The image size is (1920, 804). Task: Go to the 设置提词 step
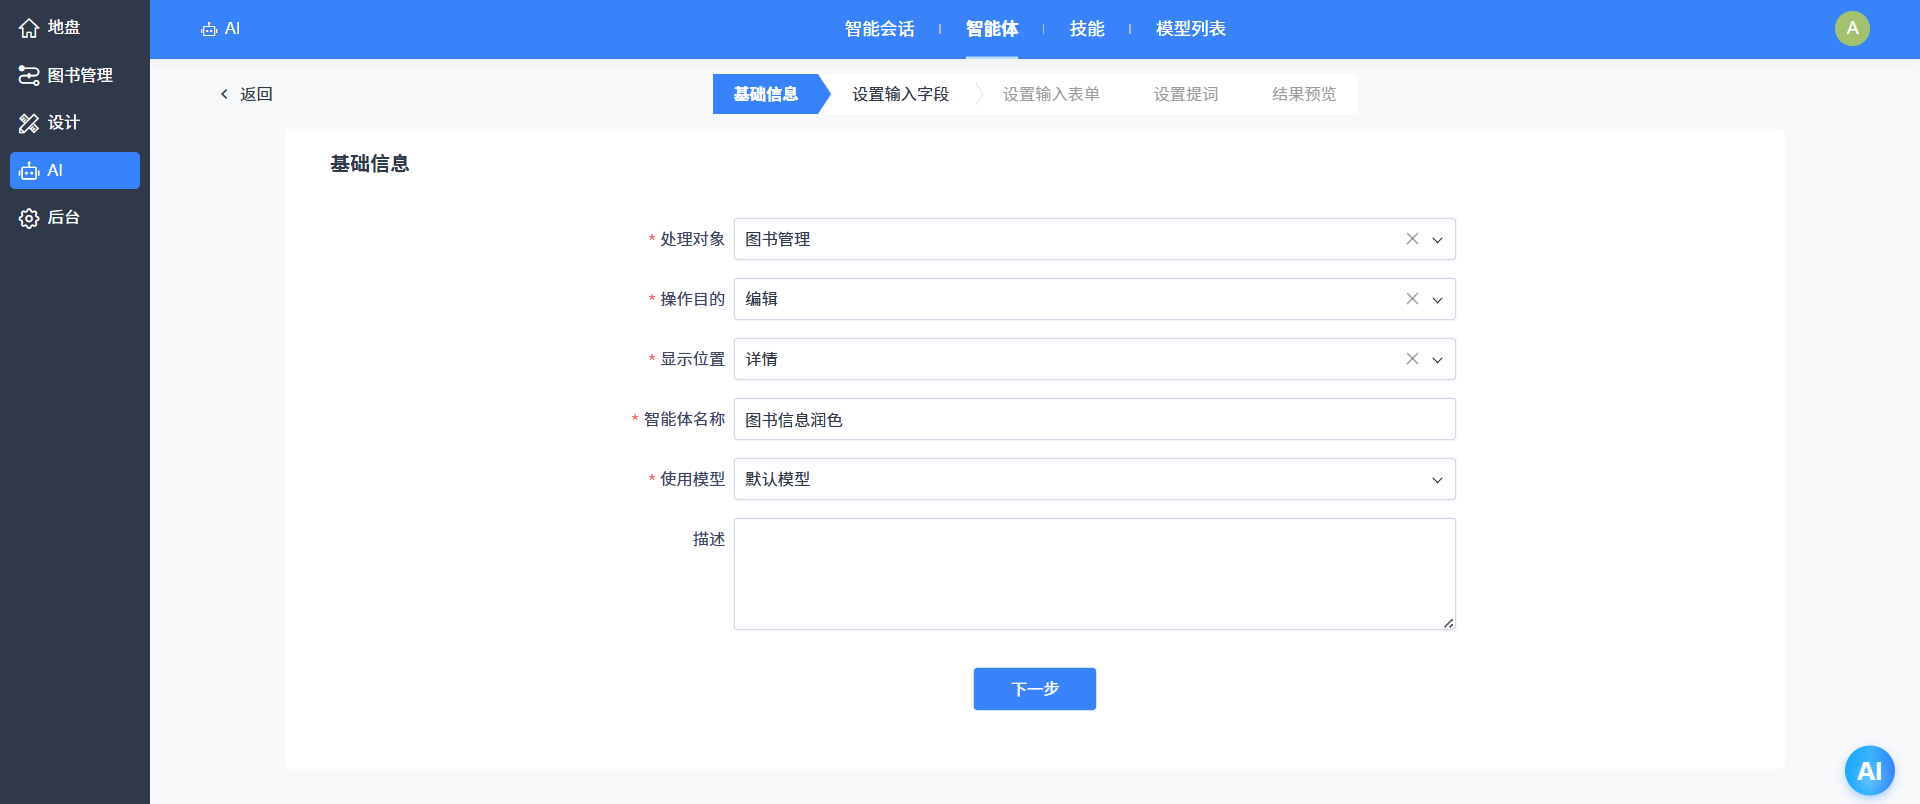pyautogui.click(x=1186, y=94)
